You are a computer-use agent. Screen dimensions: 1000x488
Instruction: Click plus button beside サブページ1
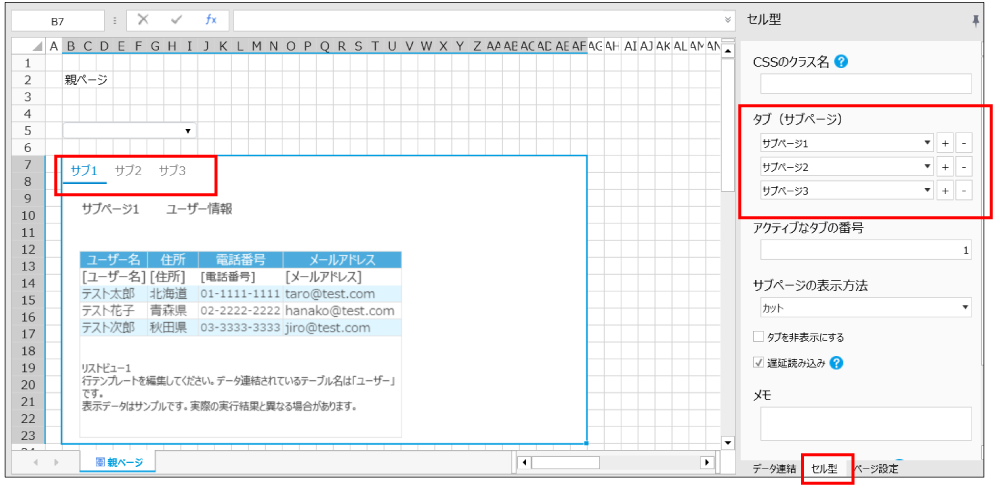click(x=945, y=143)
